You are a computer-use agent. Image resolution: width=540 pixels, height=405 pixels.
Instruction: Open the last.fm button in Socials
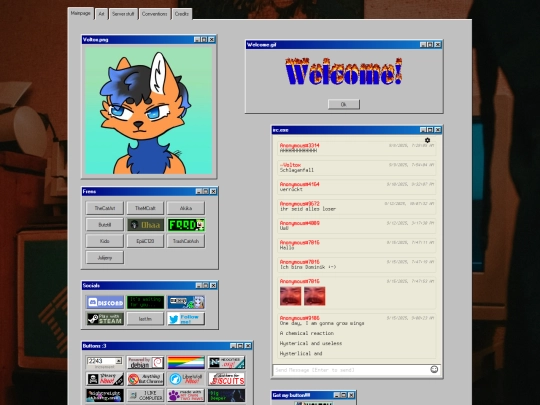click(x=145, y=319)
